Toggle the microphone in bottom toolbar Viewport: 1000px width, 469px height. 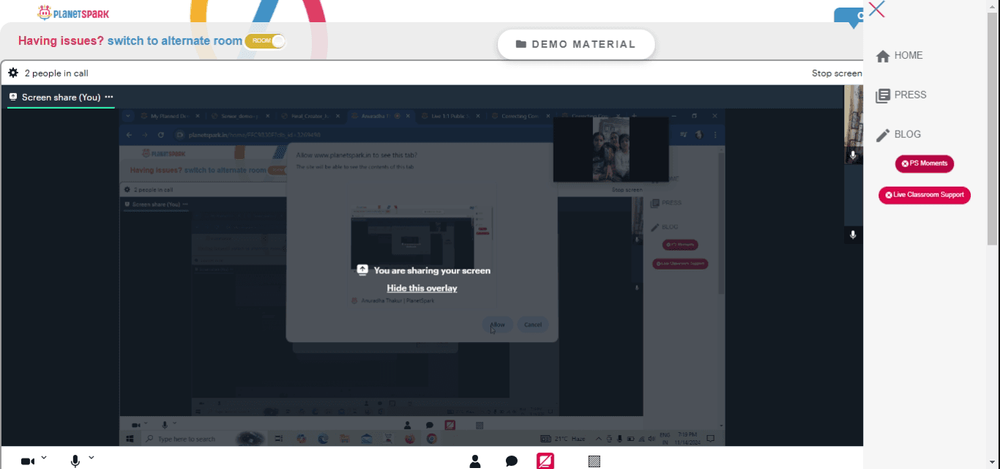point(75,461)
